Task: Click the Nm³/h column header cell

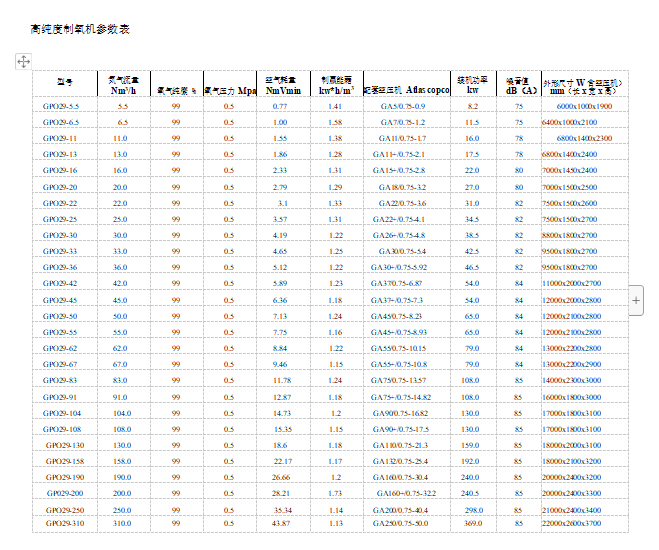Action: coord(124,85)
